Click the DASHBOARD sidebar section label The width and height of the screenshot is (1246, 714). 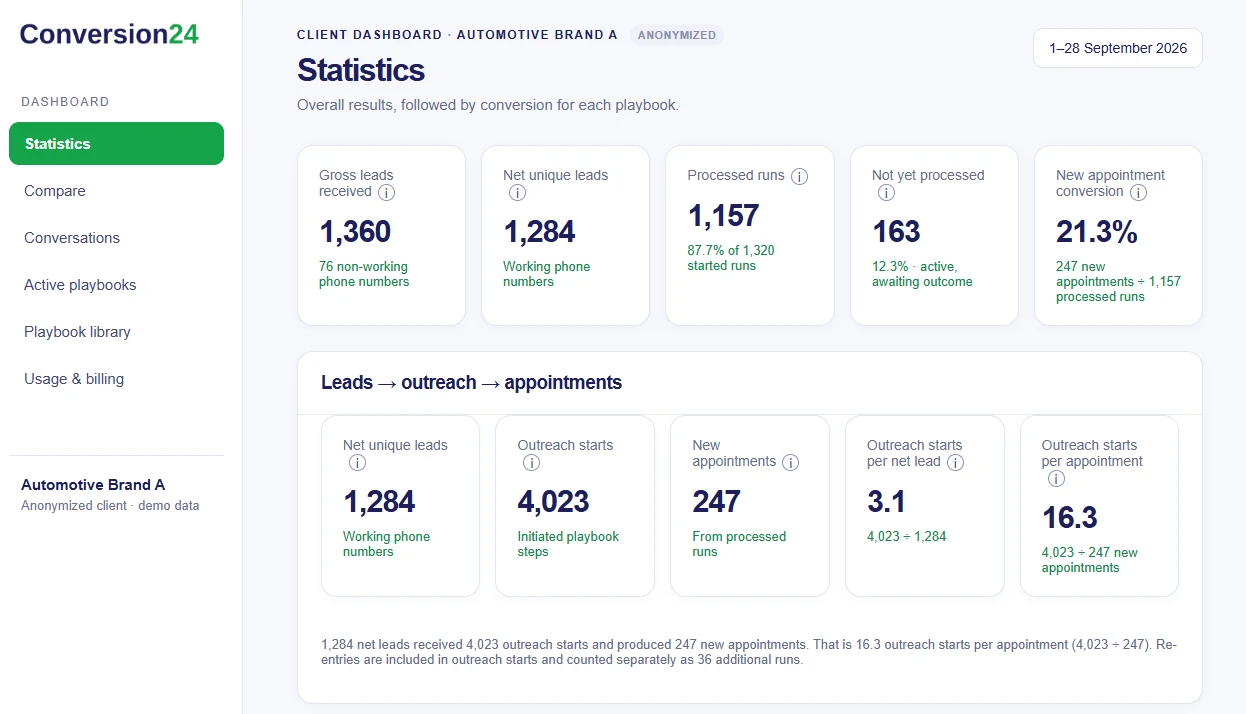tap(65, 102)
